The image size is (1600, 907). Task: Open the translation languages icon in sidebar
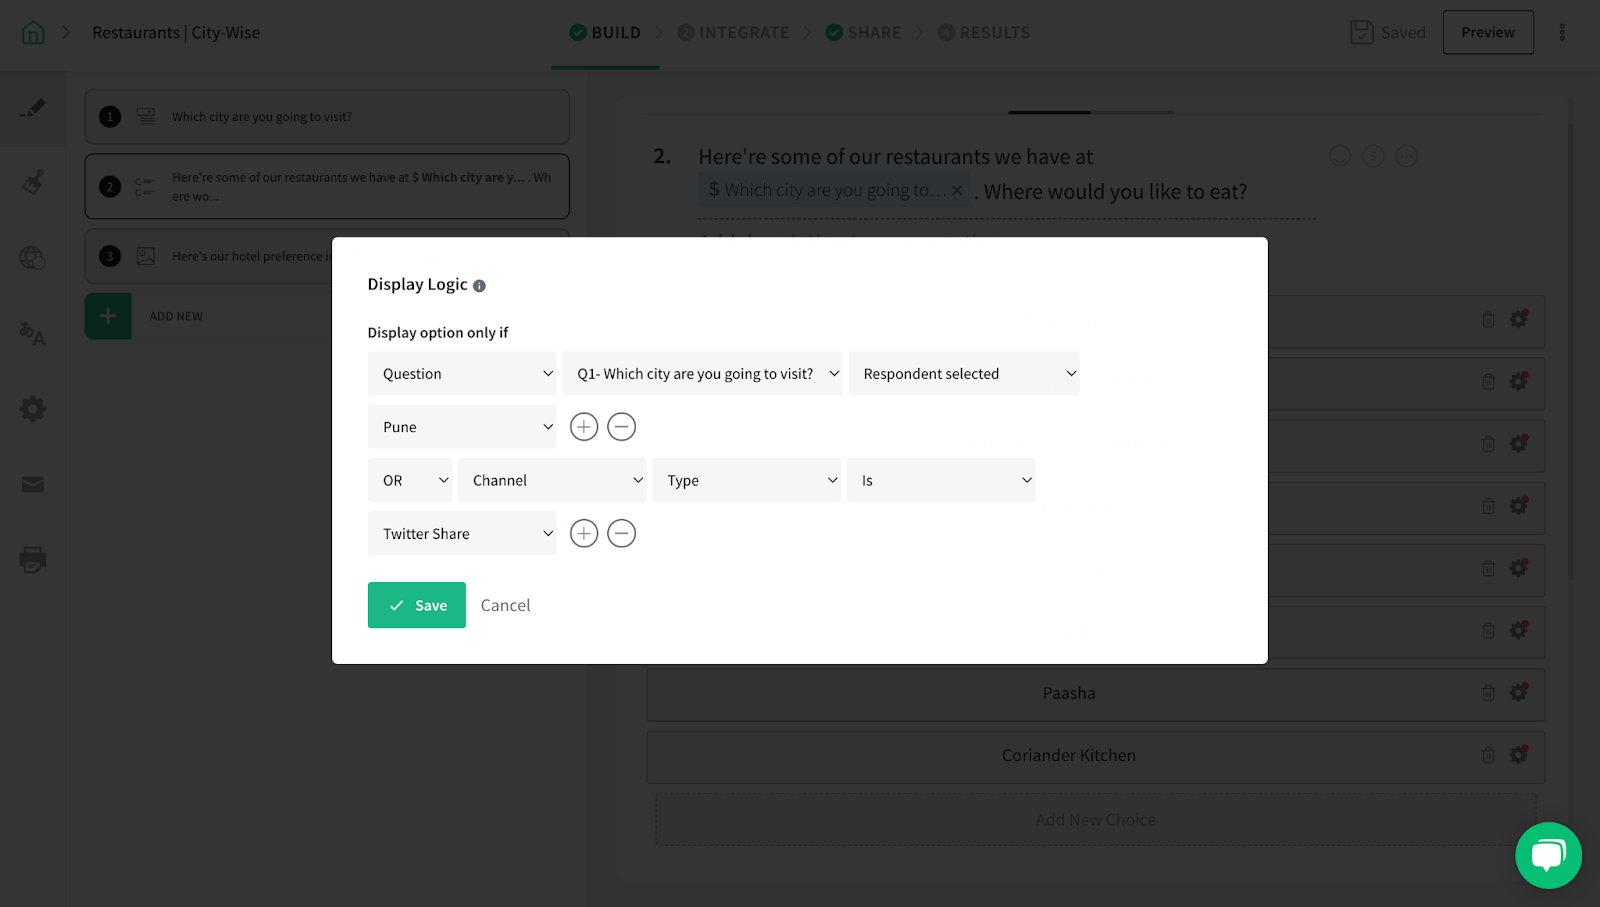33,333
